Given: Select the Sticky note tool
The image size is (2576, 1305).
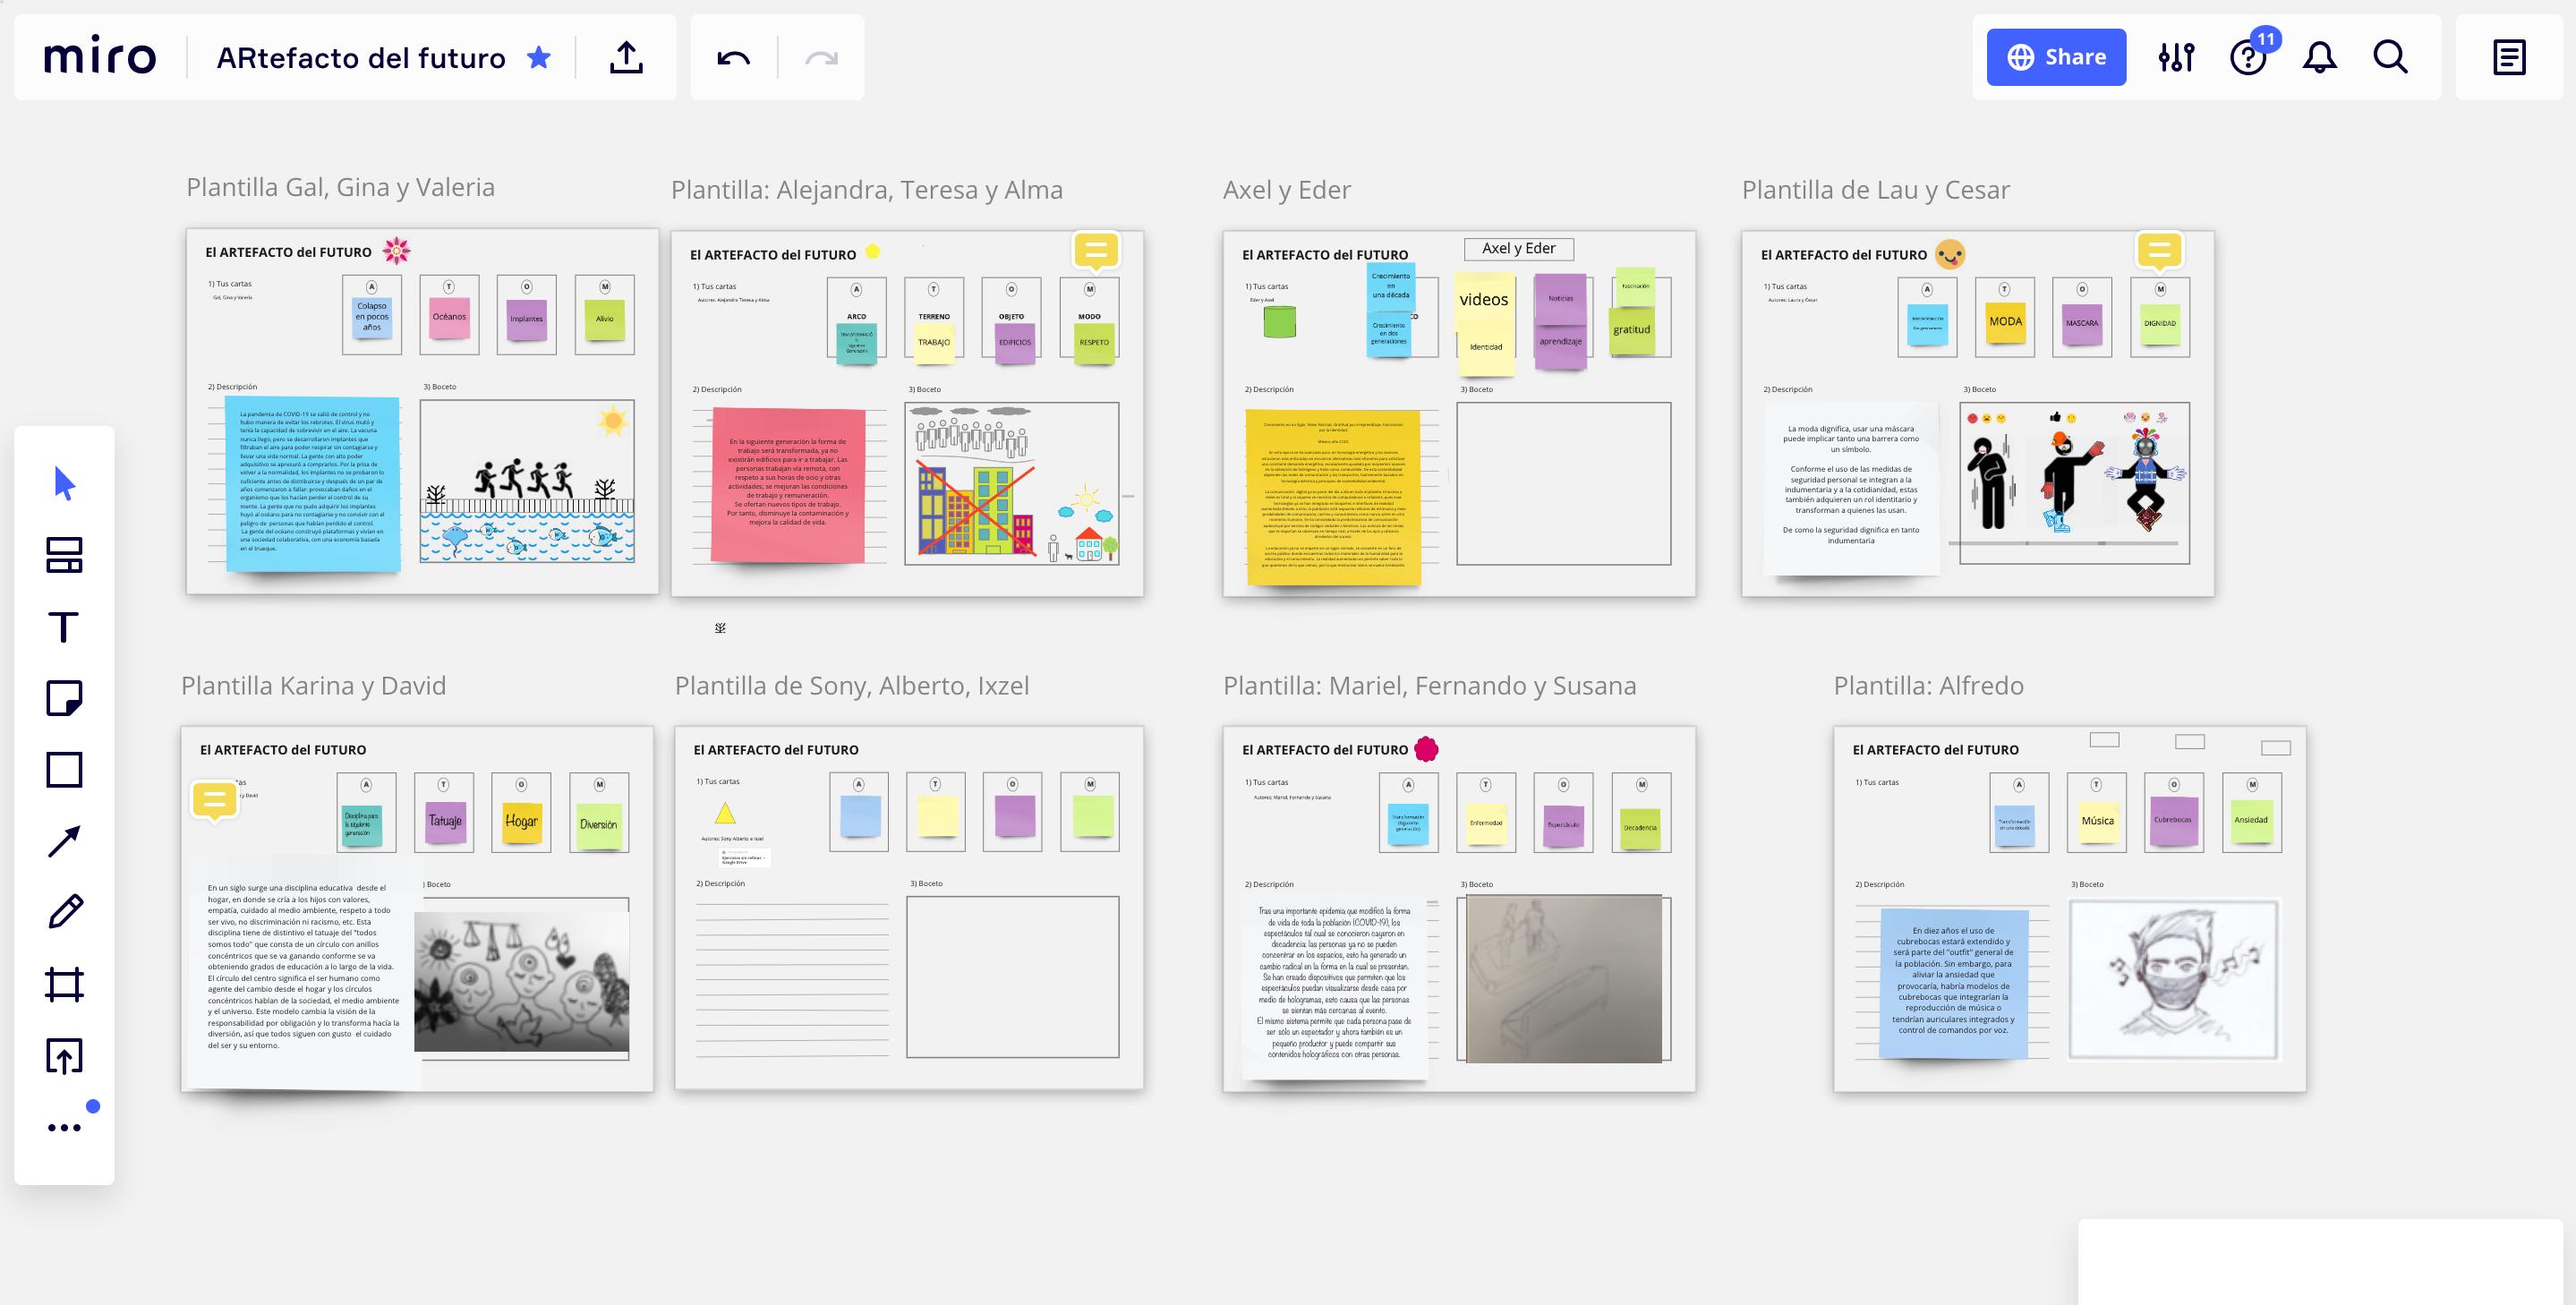Looking at the screenshot, I should coord(64,698).
